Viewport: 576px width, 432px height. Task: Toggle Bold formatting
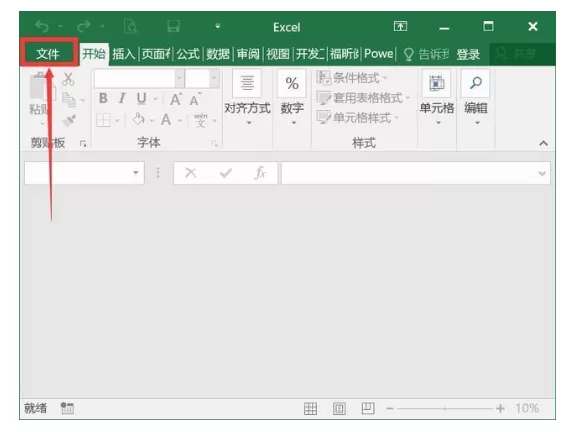(103, 98)
